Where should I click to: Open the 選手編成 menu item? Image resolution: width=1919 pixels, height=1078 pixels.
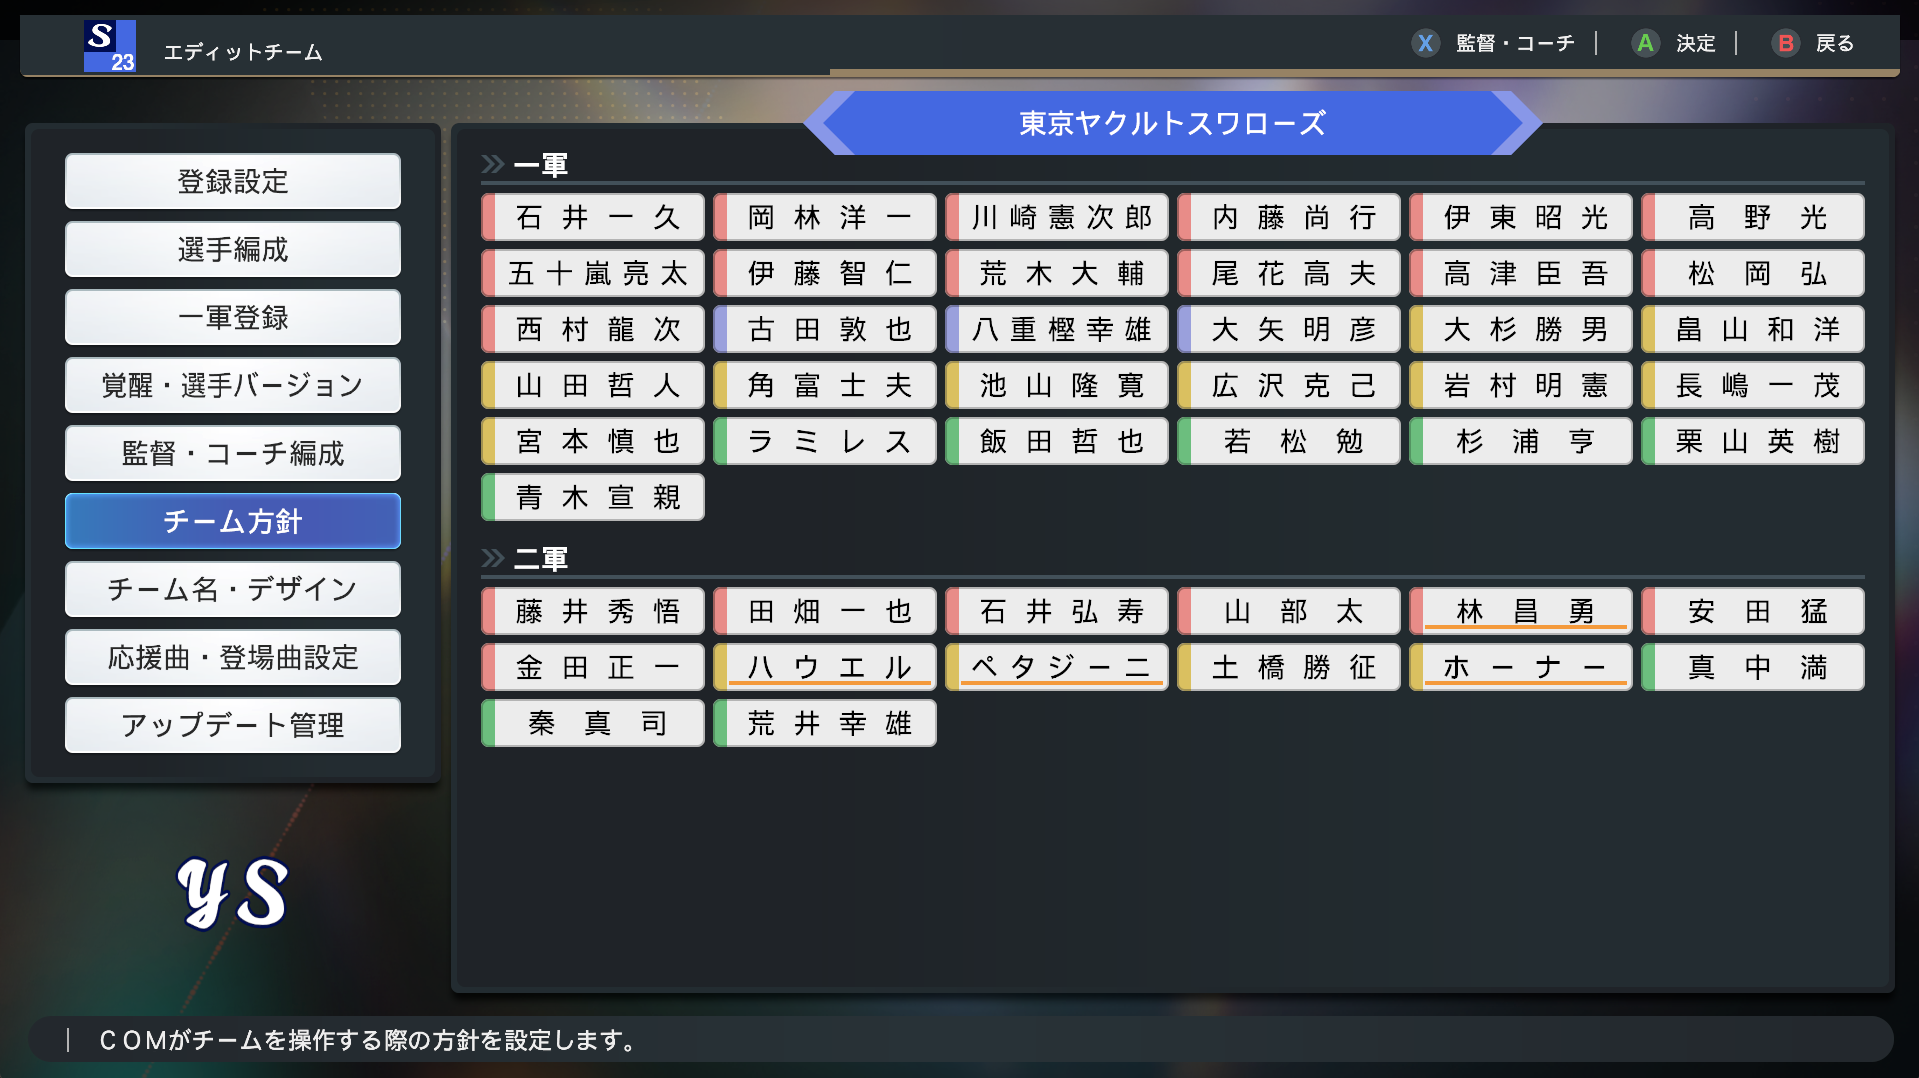[x=233, y=249]
